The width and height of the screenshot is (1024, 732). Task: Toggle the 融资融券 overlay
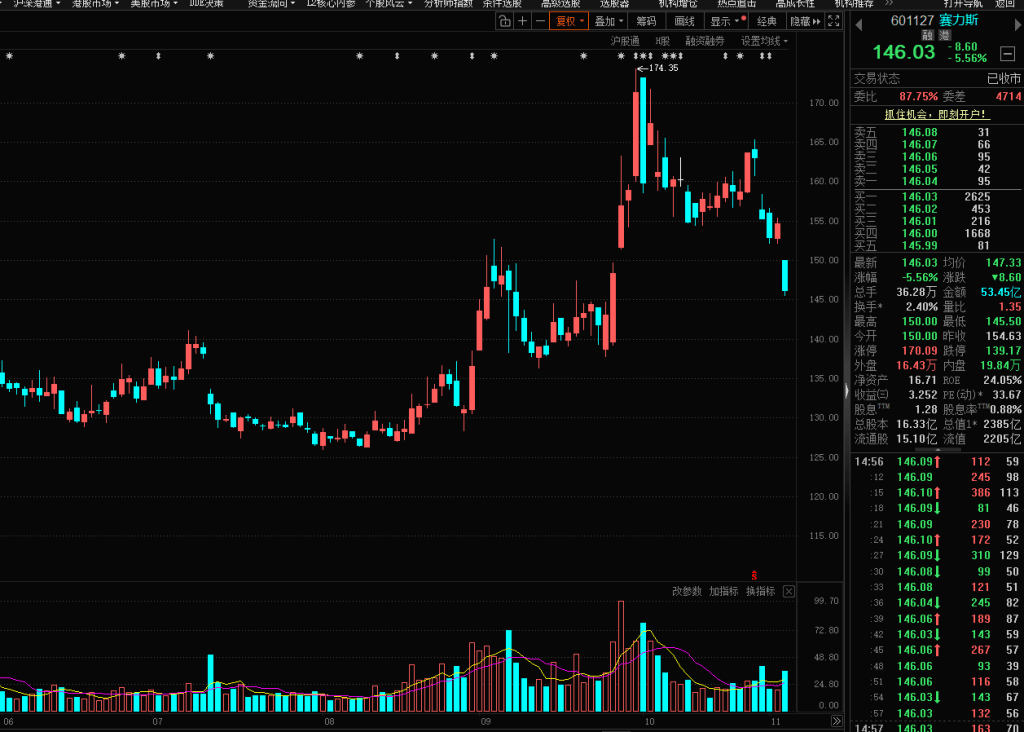tap(705, 41)
